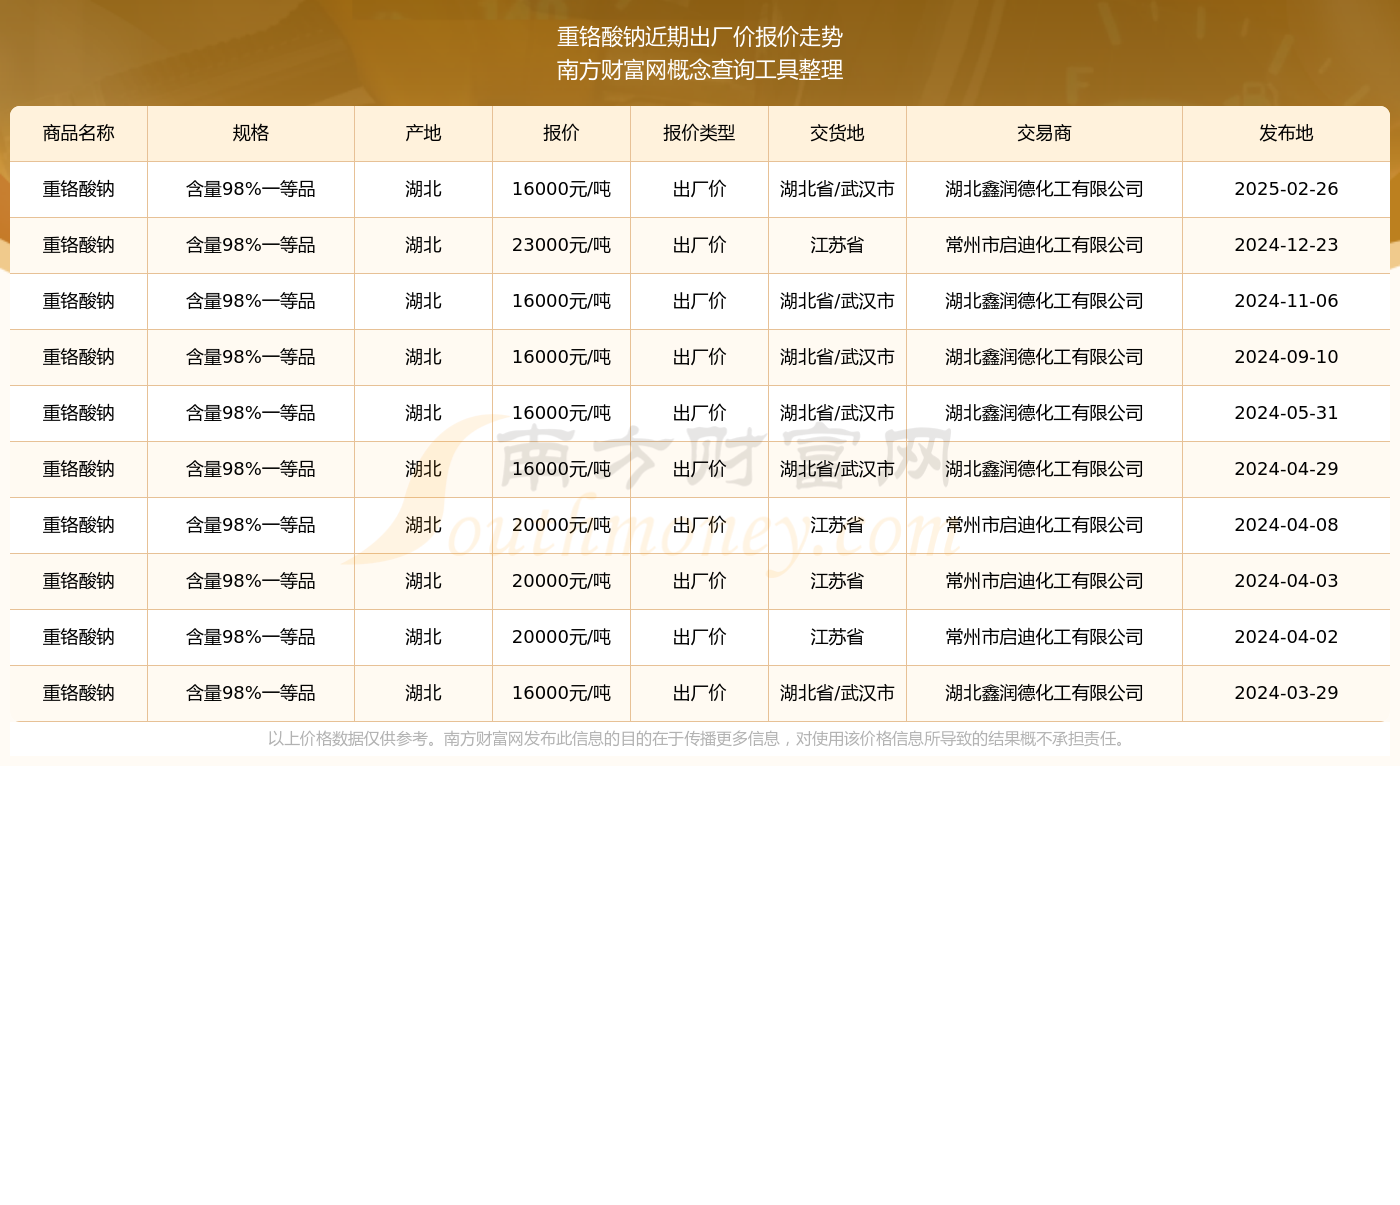
Task: Select the date 2025-02-26 cell
Action: (1287, 190)
